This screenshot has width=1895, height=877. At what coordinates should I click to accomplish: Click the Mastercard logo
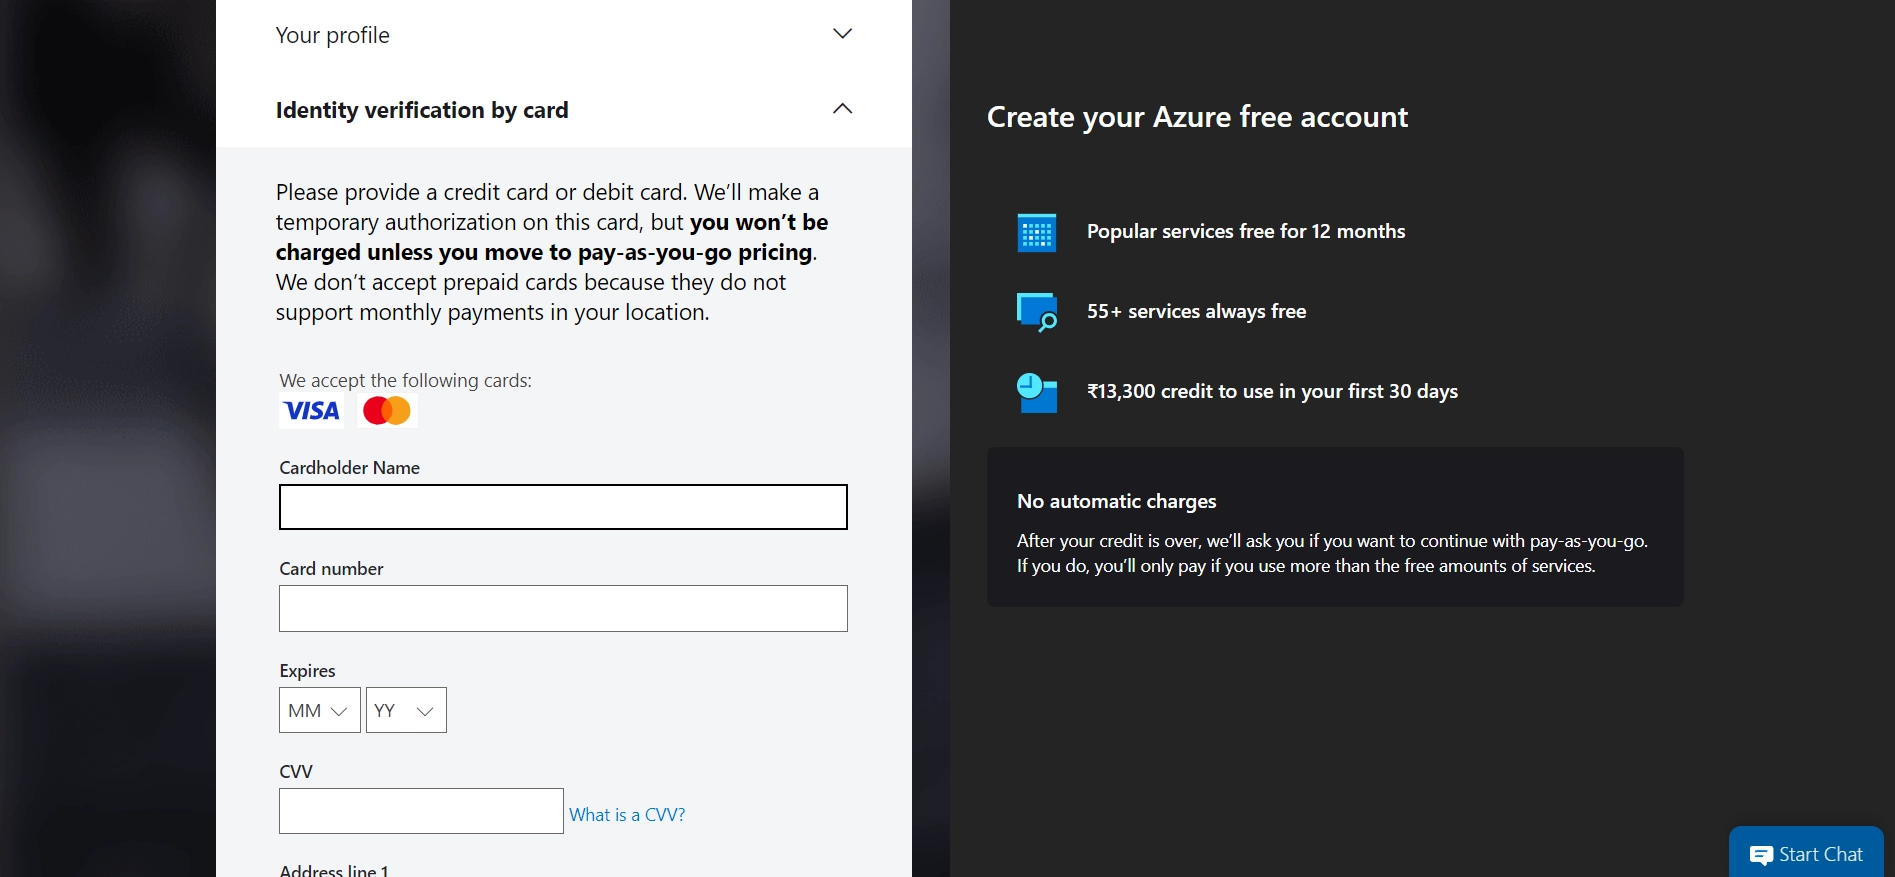[387, 411]
